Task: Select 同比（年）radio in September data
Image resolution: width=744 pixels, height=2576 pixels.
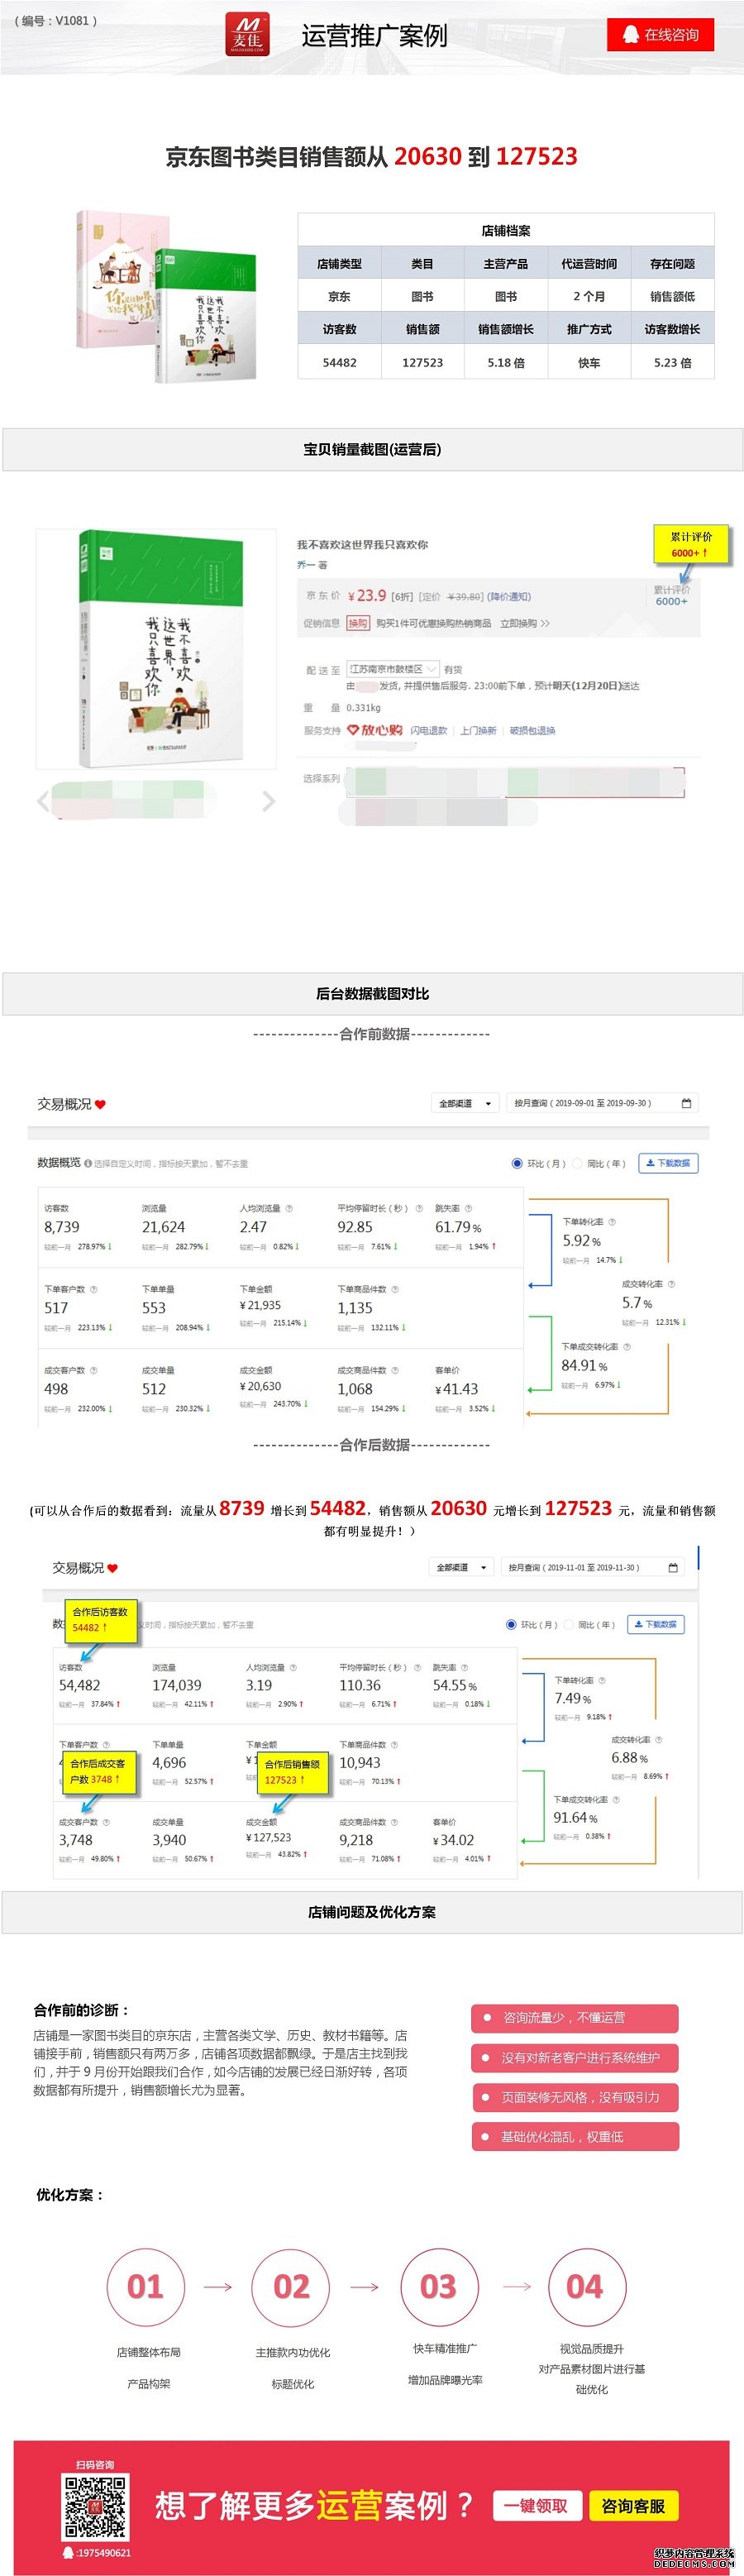Action: [578, 1163]
